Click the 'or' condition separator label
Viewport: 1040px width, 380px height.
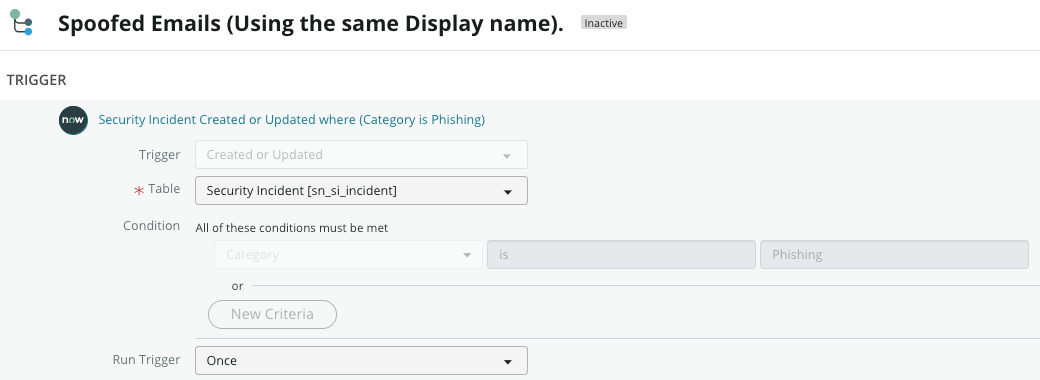(237, 286)
